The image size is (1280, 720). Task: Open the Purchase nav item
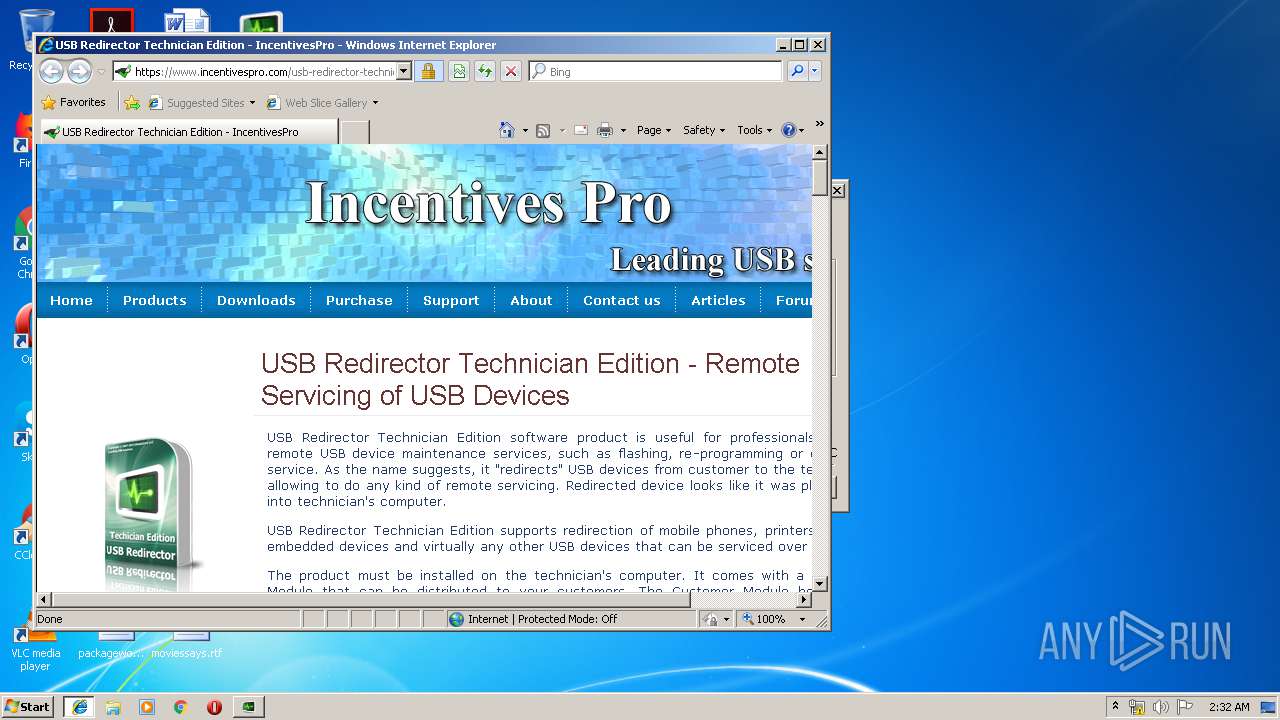click(x=359, y=300)
